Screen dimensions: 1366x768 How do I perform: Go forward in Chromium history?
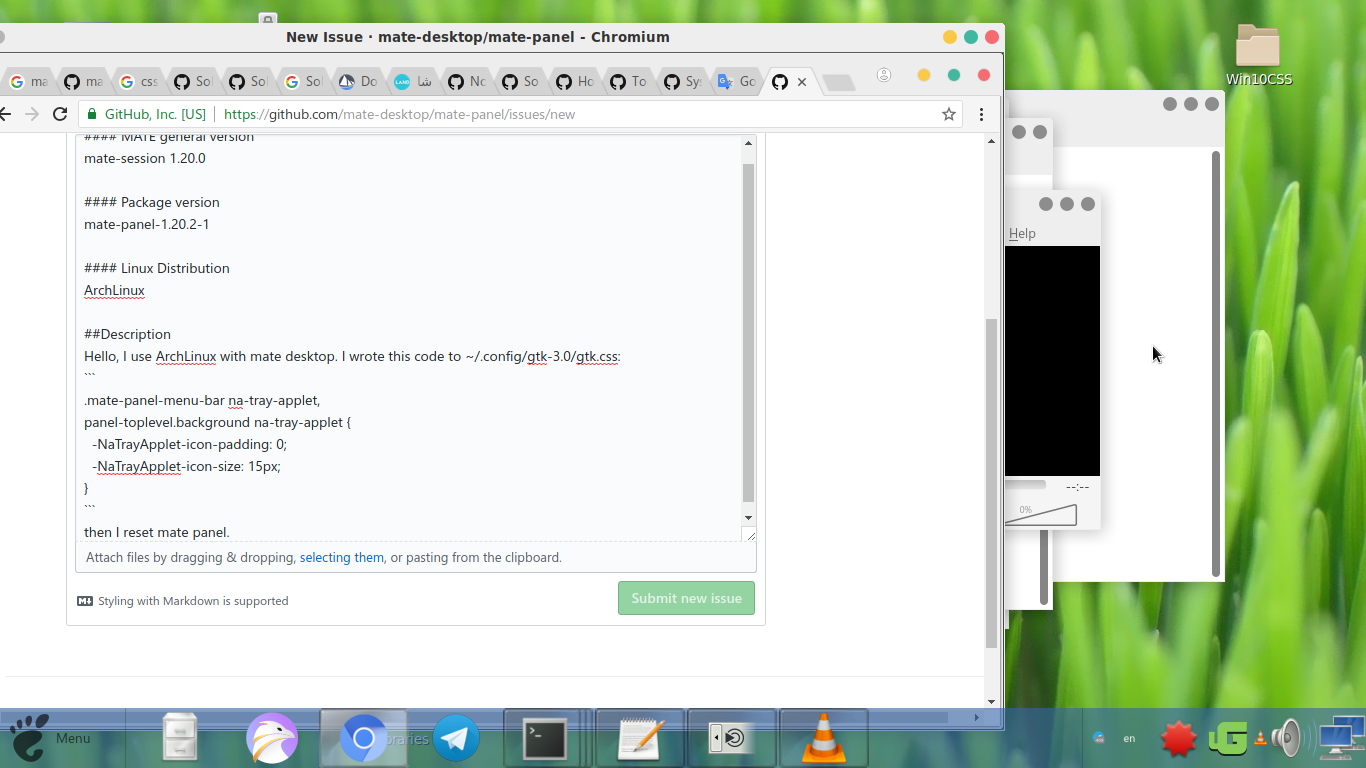tap(32, 114)
